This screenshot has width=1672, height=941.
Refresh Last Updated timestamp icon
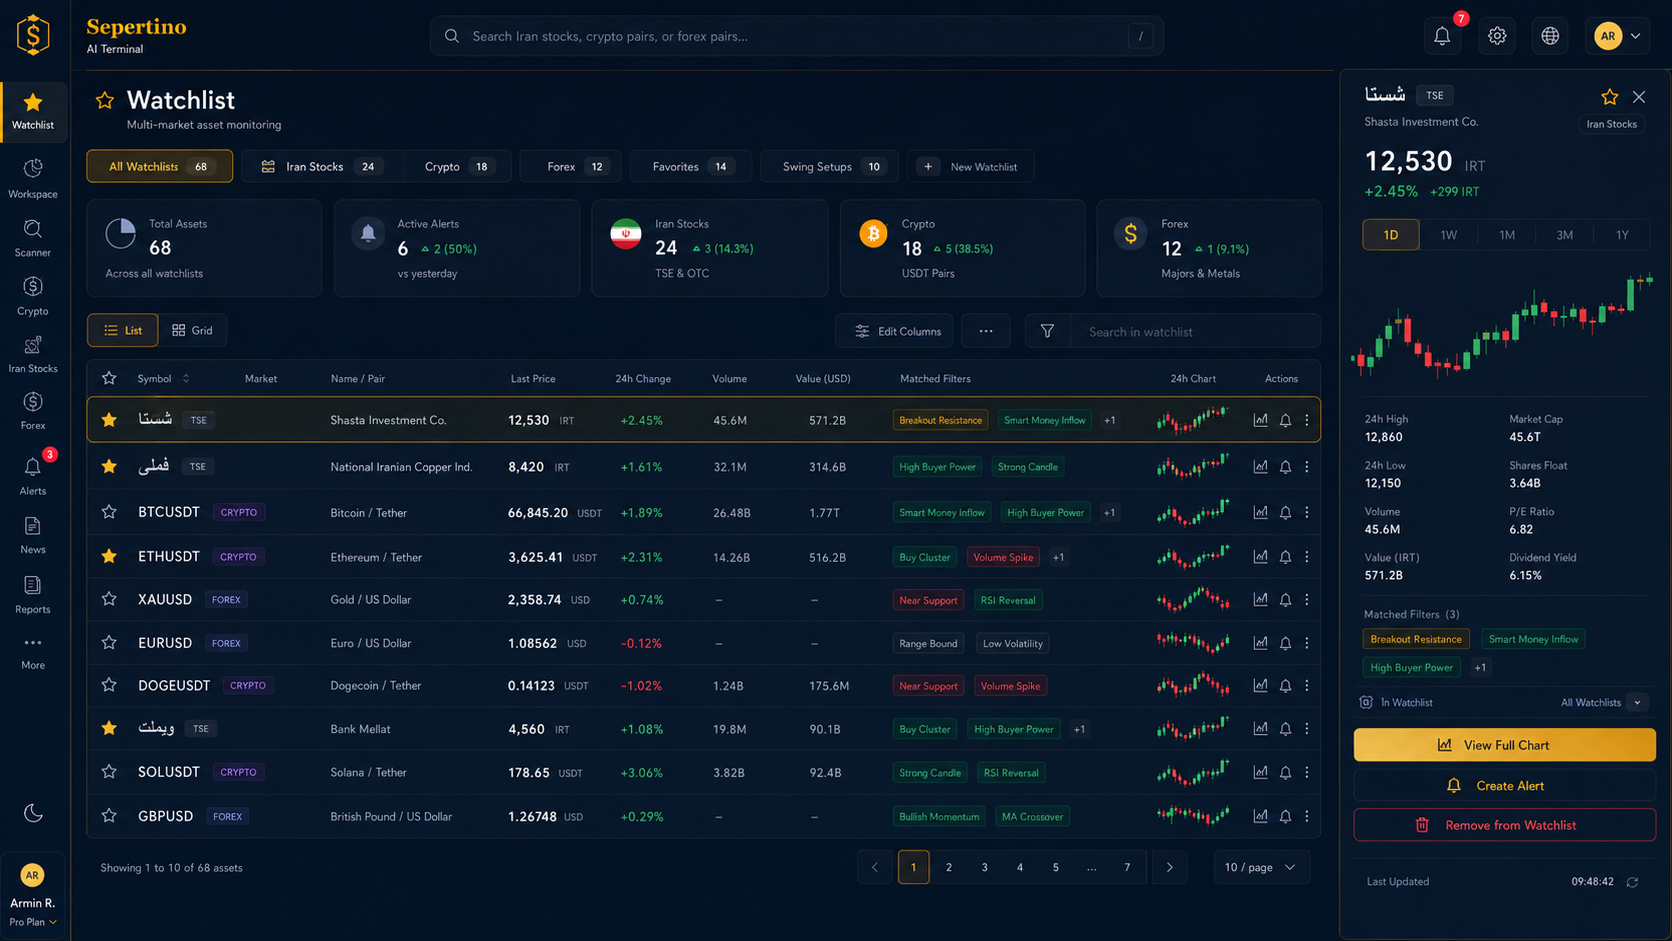(1632, 882)
